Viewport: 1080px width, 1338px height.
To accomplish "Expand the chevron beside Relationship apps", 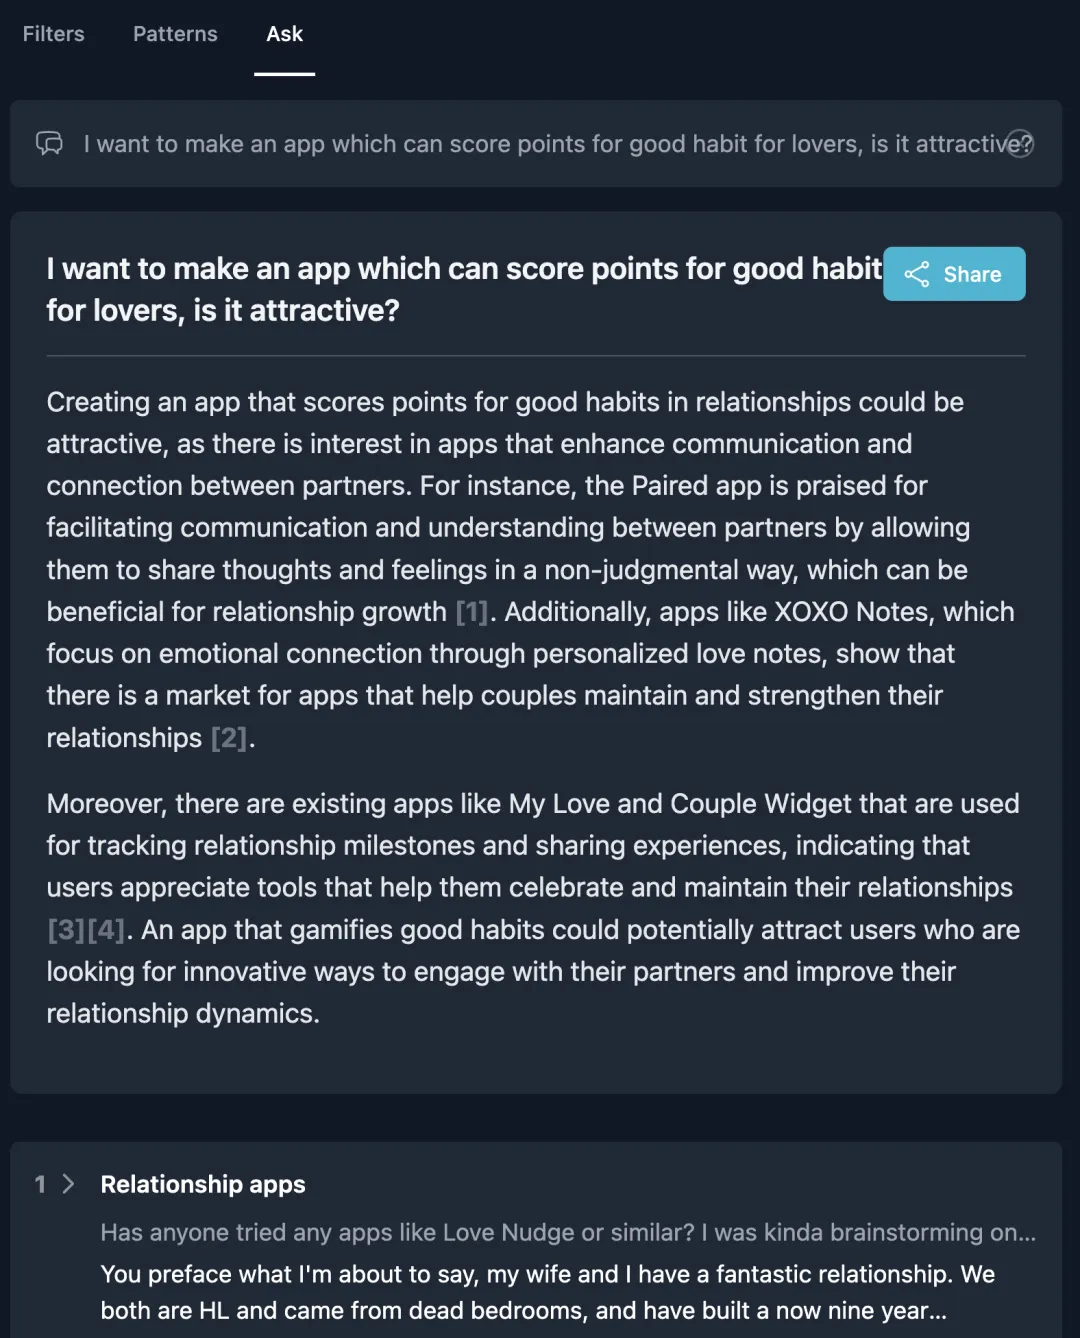I will point(68,1184).
